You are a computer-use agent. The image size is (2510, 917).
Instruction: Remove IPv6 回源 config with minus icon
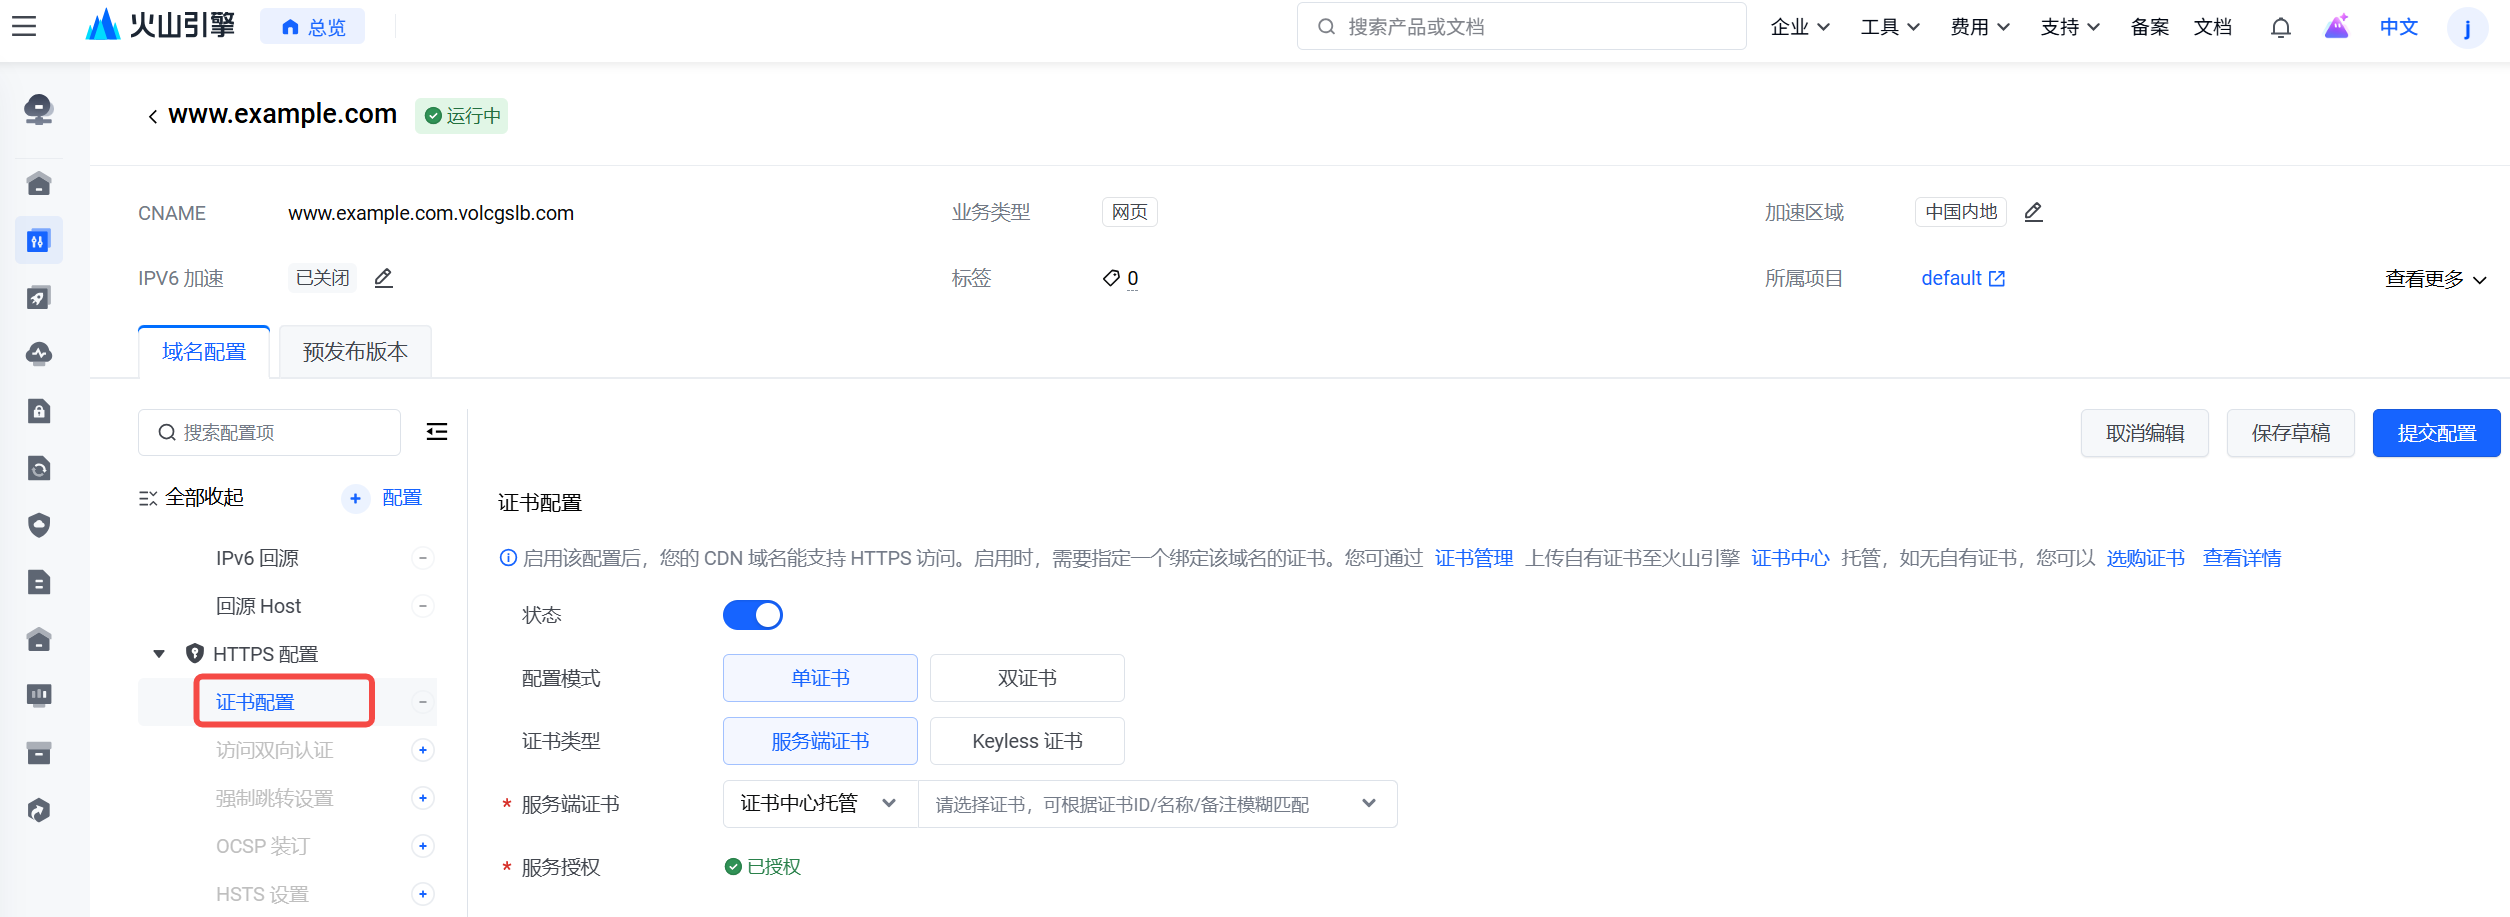423,558
